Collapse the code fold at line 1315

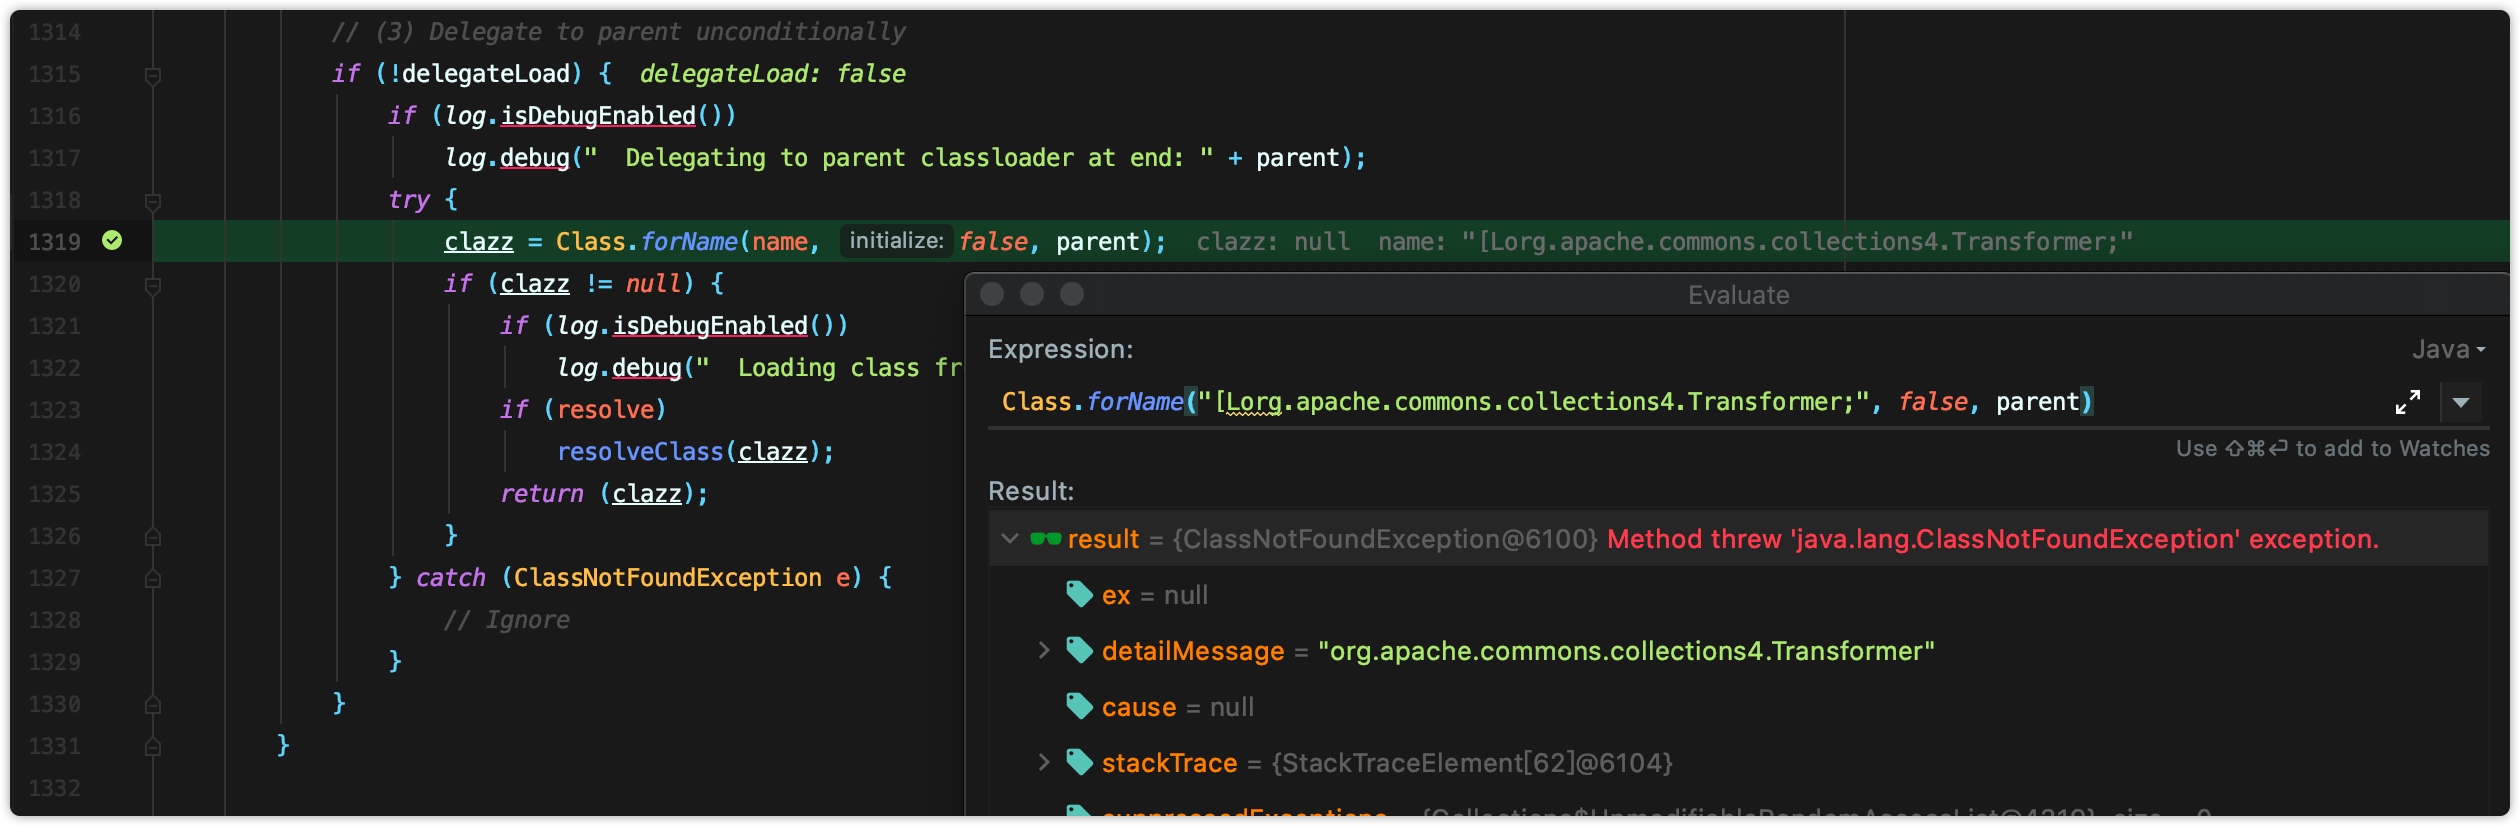tap(153, 75)
